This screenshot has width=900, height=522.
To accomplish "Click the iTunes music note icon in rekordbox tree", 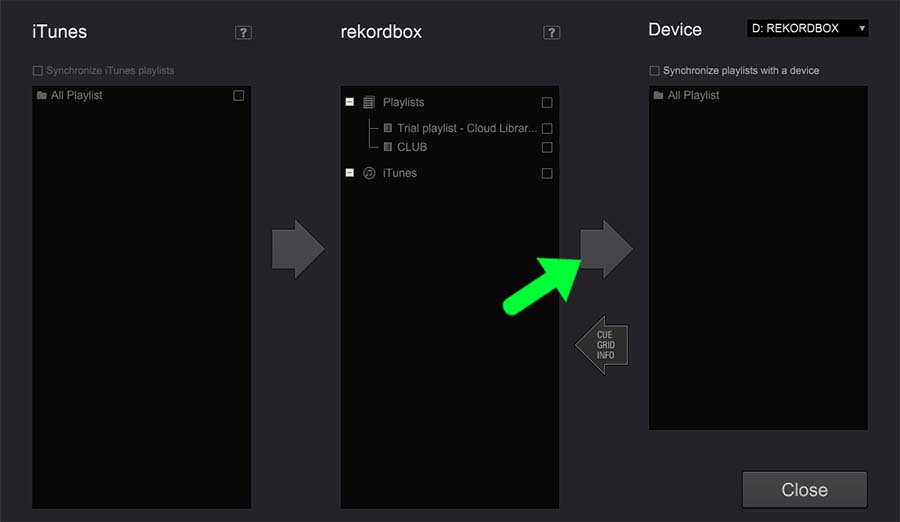I will tap(369, 173).
